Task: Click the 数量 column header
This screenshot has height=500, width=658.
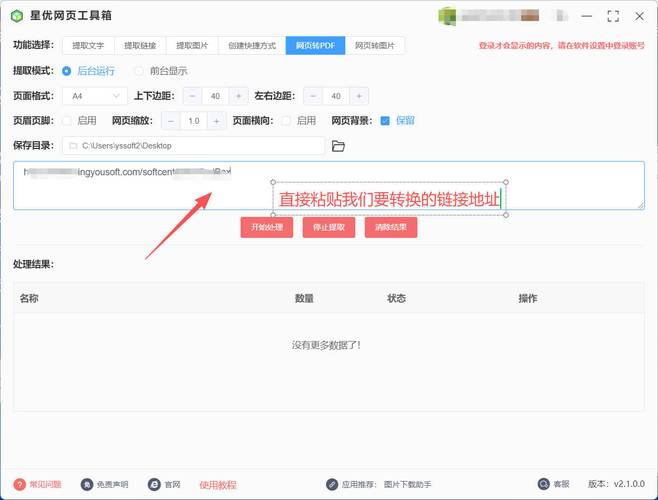Action: [304, 298]
